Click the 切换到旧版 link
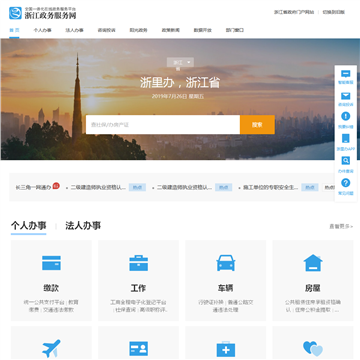 coord(334,12)
